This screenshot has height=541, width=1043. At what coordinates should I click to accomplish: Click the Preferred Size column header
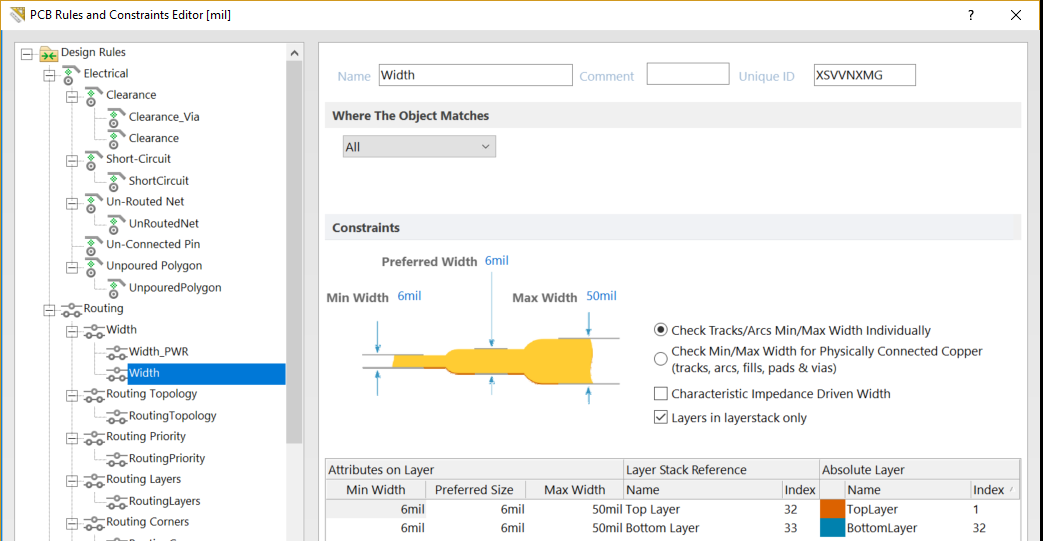pos(474,490)
